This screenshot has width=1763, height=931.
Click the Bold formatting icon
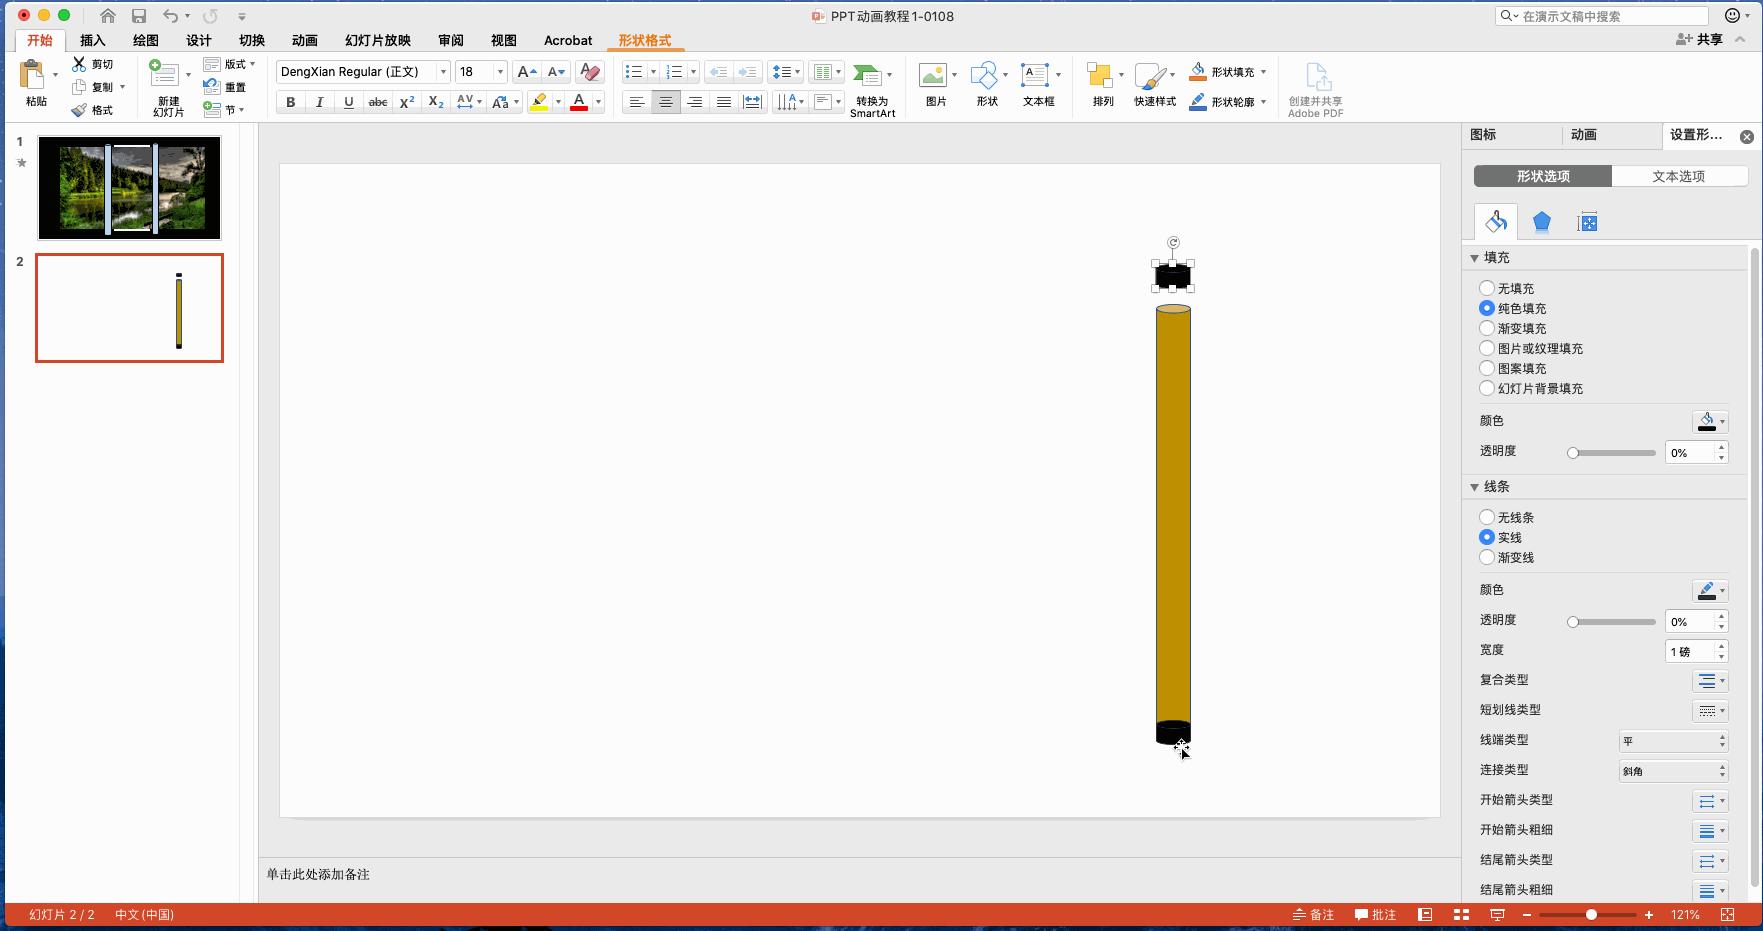pyautogui.click(x=290, y=102)
